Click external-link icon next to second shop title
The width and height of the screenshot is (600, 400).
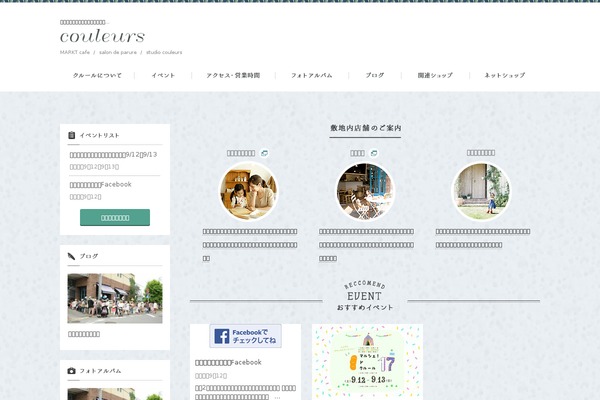[374, 153]
